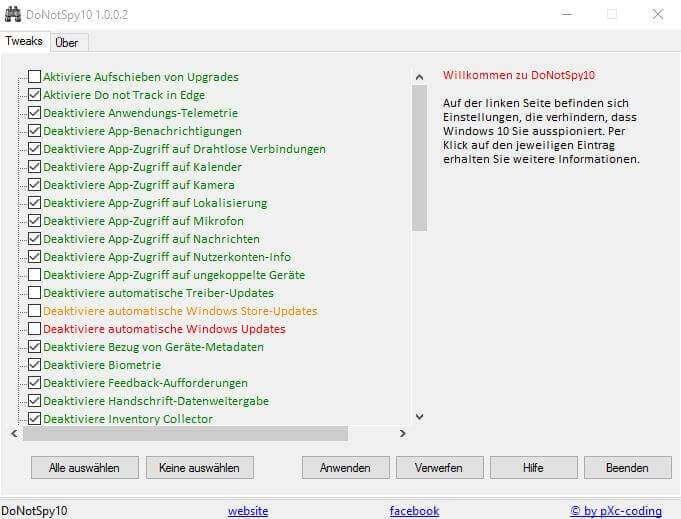Open Hilfe button

534,468
